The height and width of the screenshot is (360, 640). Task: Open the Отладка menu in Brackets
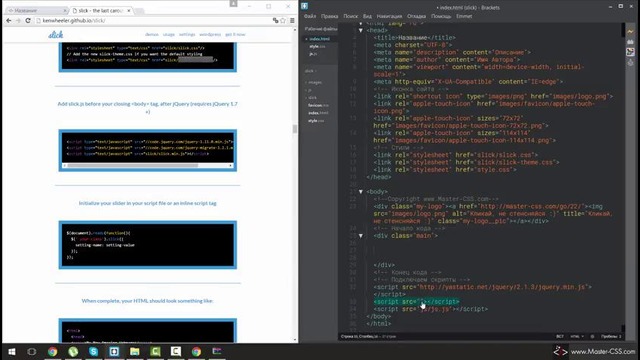416,16
